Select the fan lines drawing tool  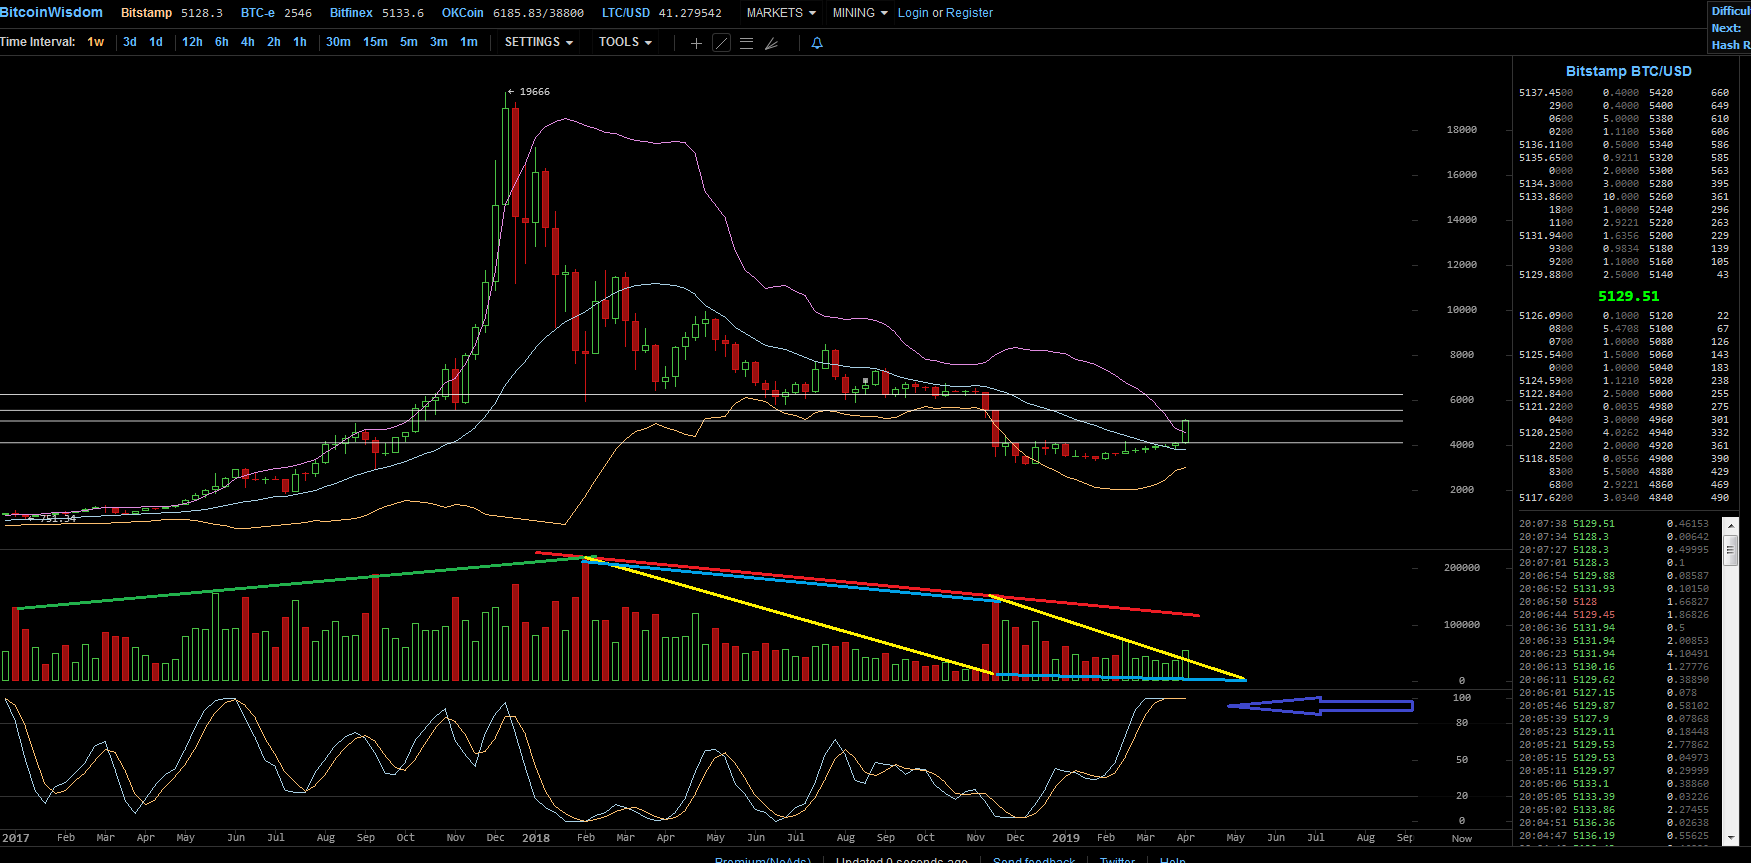[771, 43]
